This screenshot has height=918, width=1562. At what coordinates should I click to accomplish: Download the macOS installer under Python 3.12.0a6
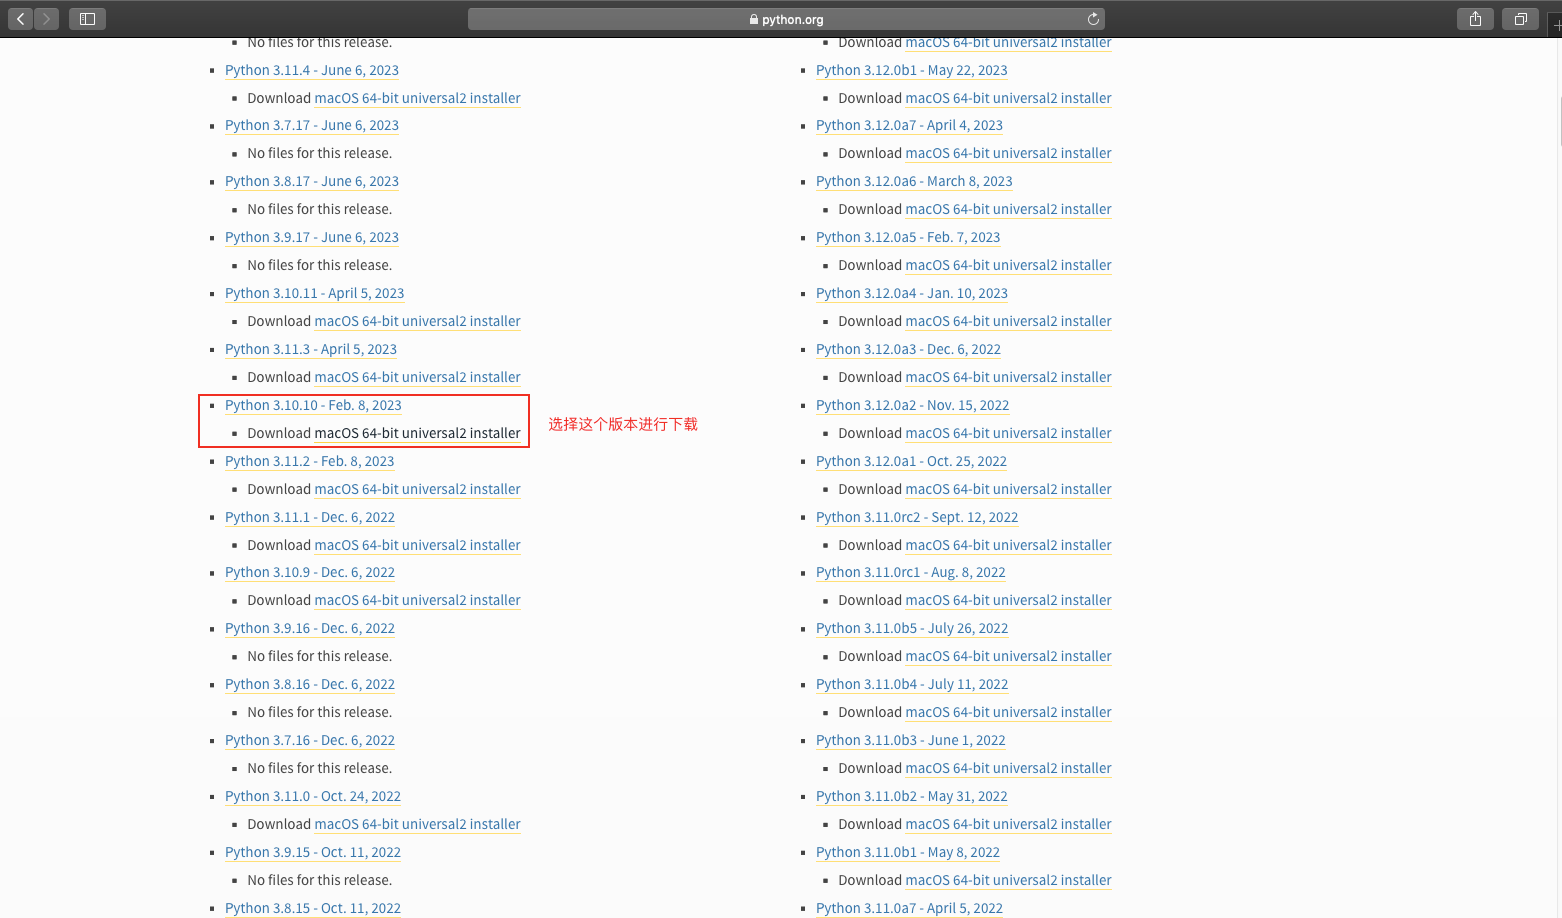coord(1008,209)
